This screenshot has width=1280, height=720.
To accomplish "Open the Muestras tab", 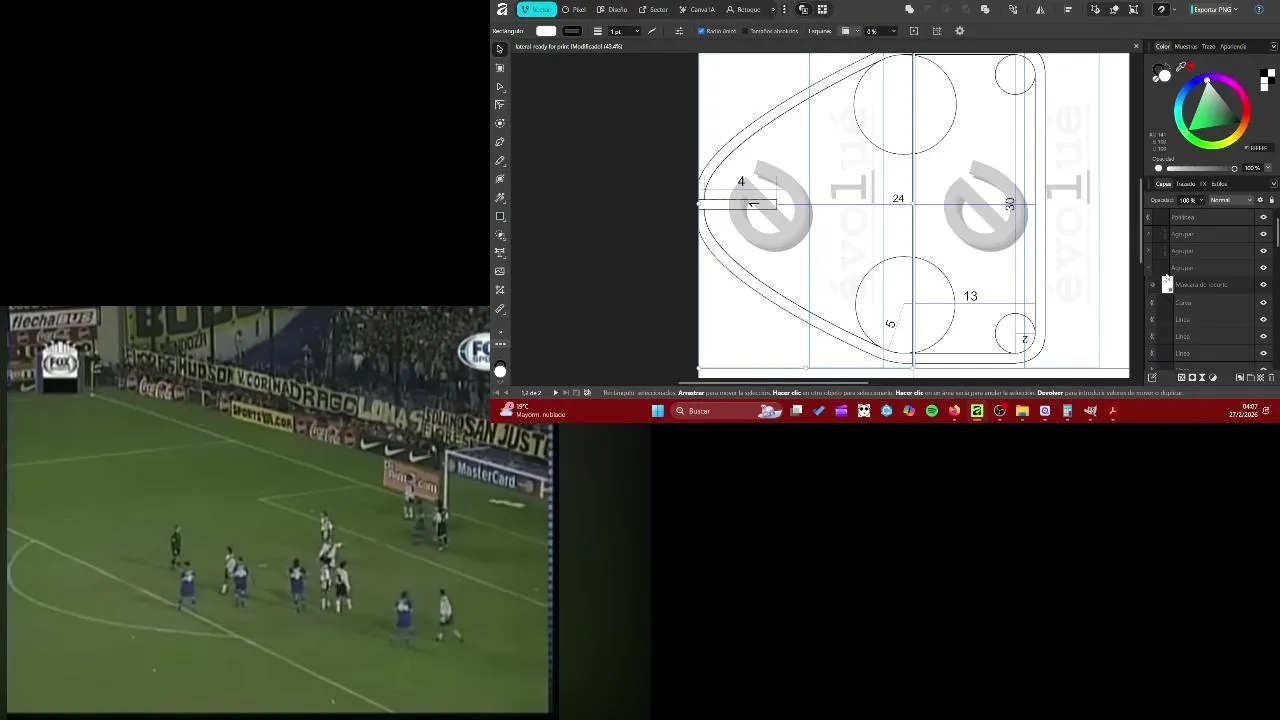I will (1186, 47).
